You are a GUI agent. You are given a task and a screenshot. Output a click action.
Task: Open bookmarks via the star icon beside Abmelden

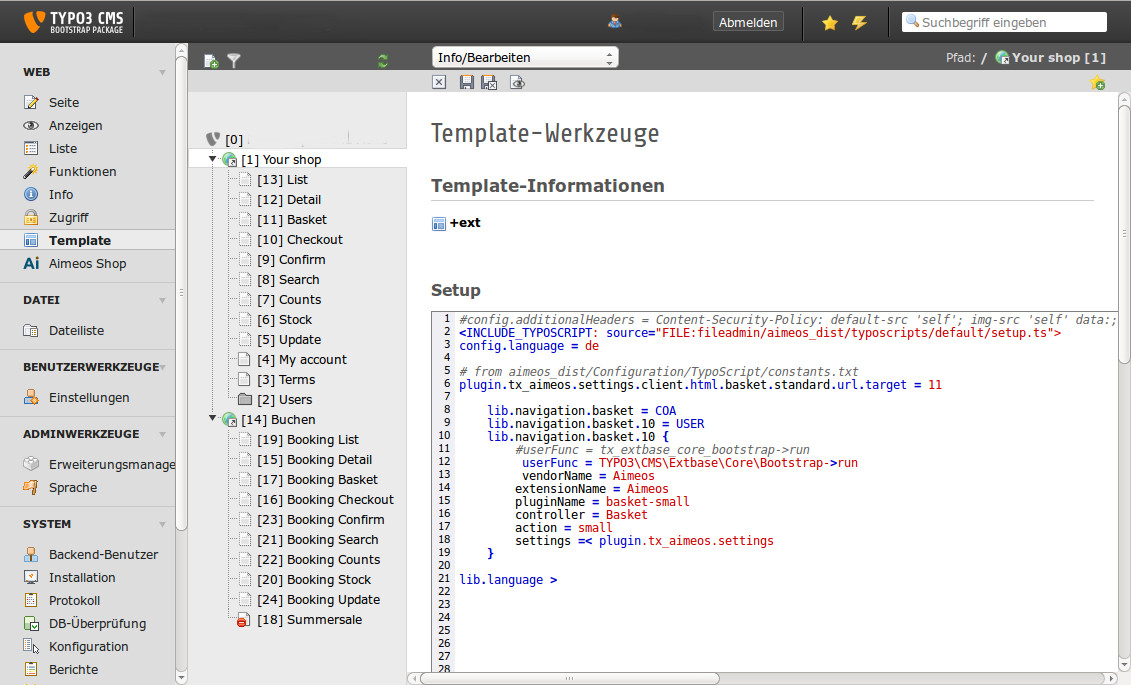pyautogui.click(x=829, y=23)
